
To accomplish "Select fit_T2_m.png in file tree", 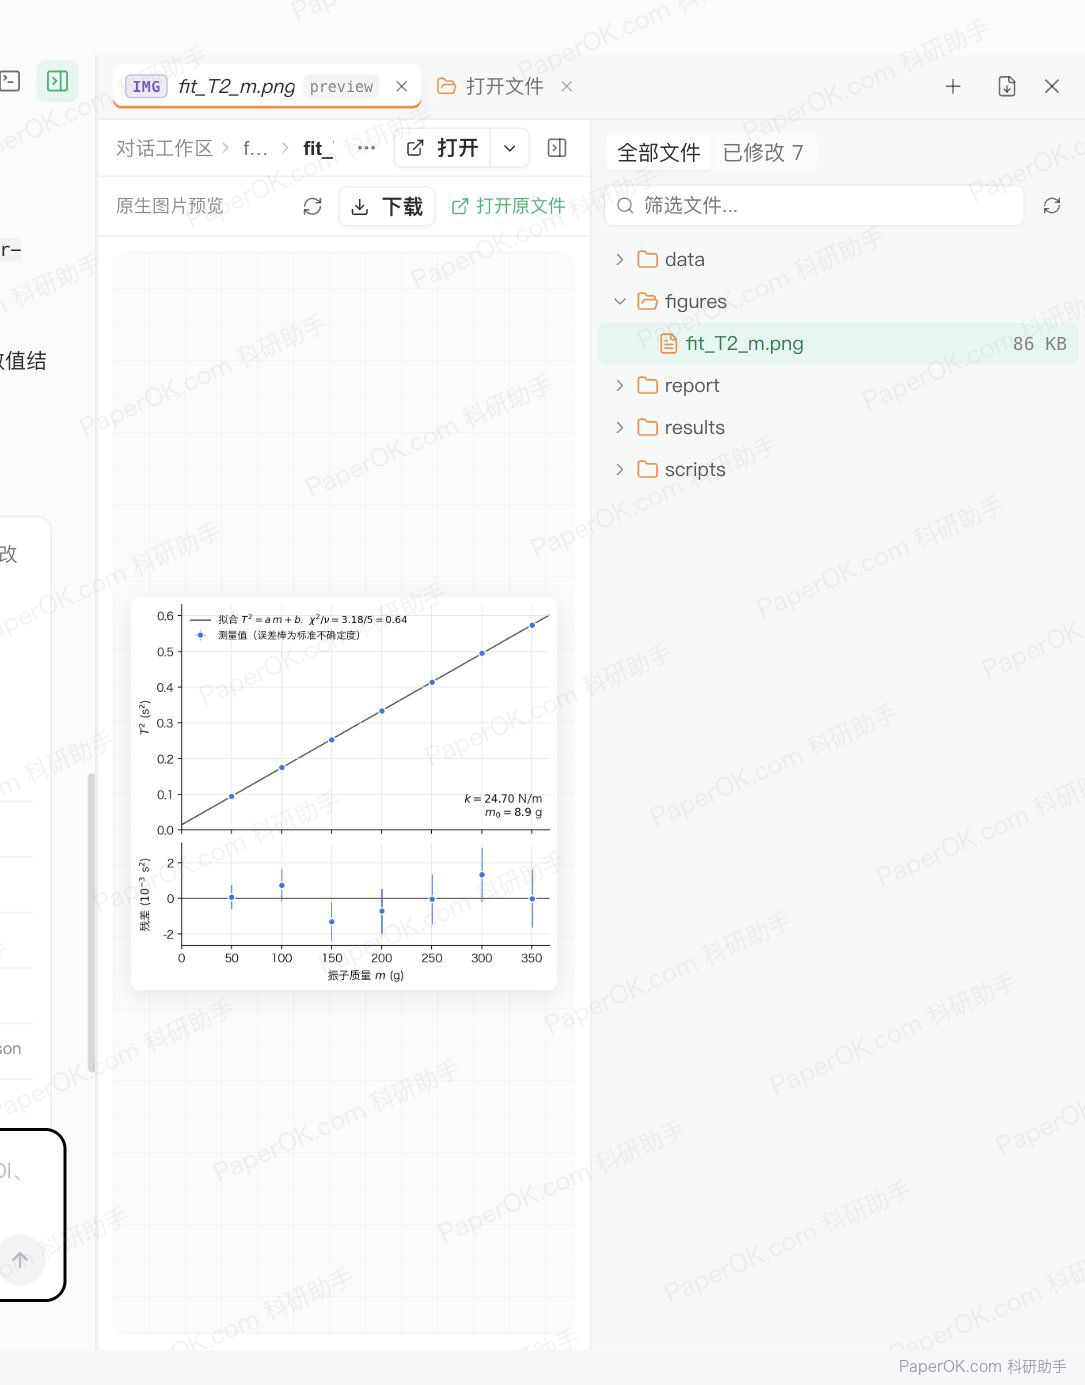I will (838, 343).
